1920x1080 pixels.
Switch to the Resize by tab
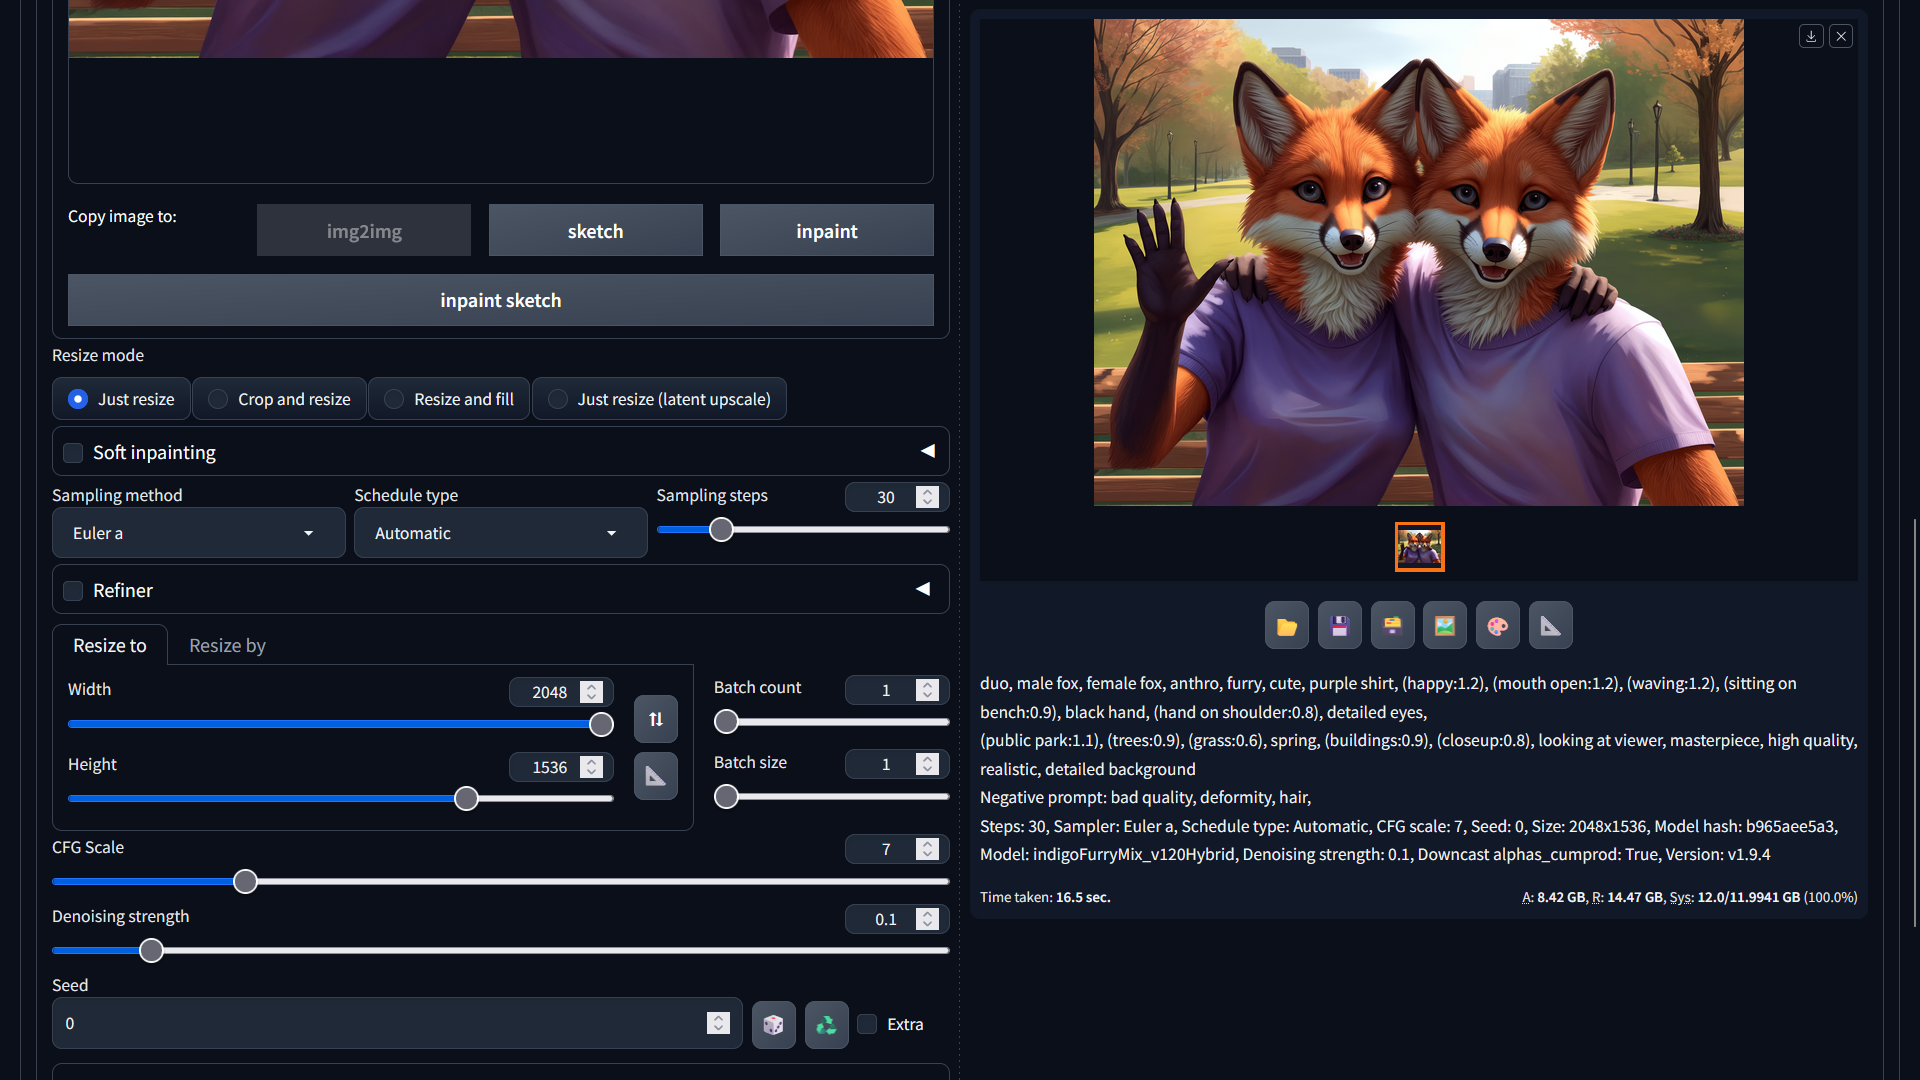click(x=227, y=645)
